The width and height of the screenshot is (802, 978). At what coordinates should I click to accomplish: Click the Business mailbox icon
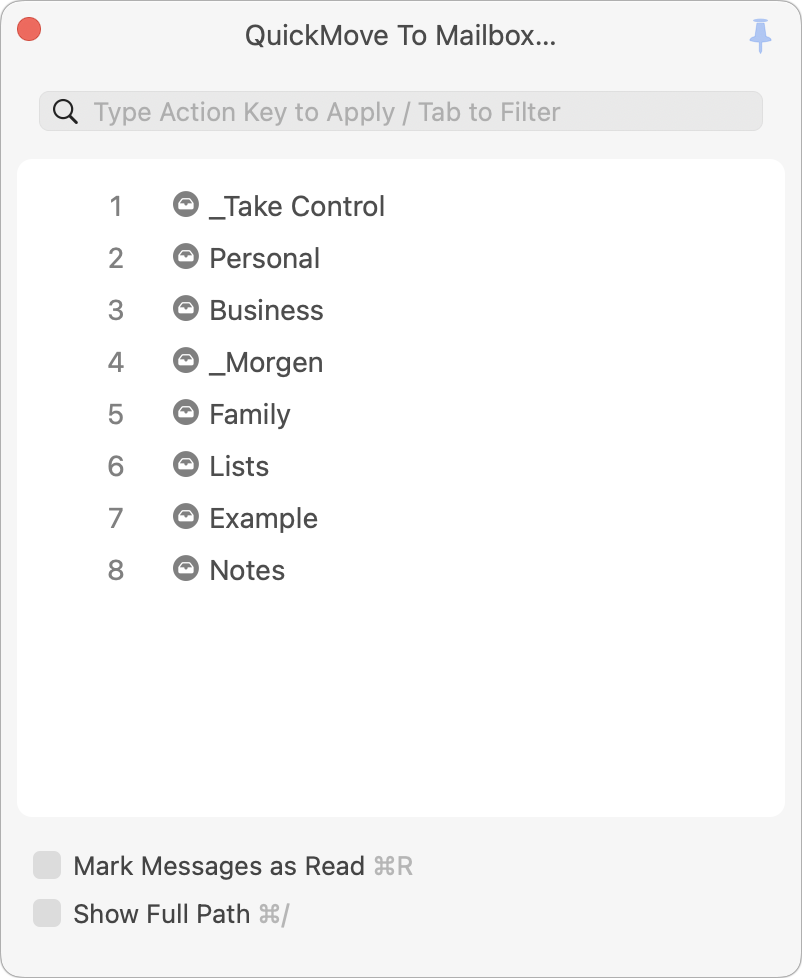pyautogui.click(x=186, y=309)
